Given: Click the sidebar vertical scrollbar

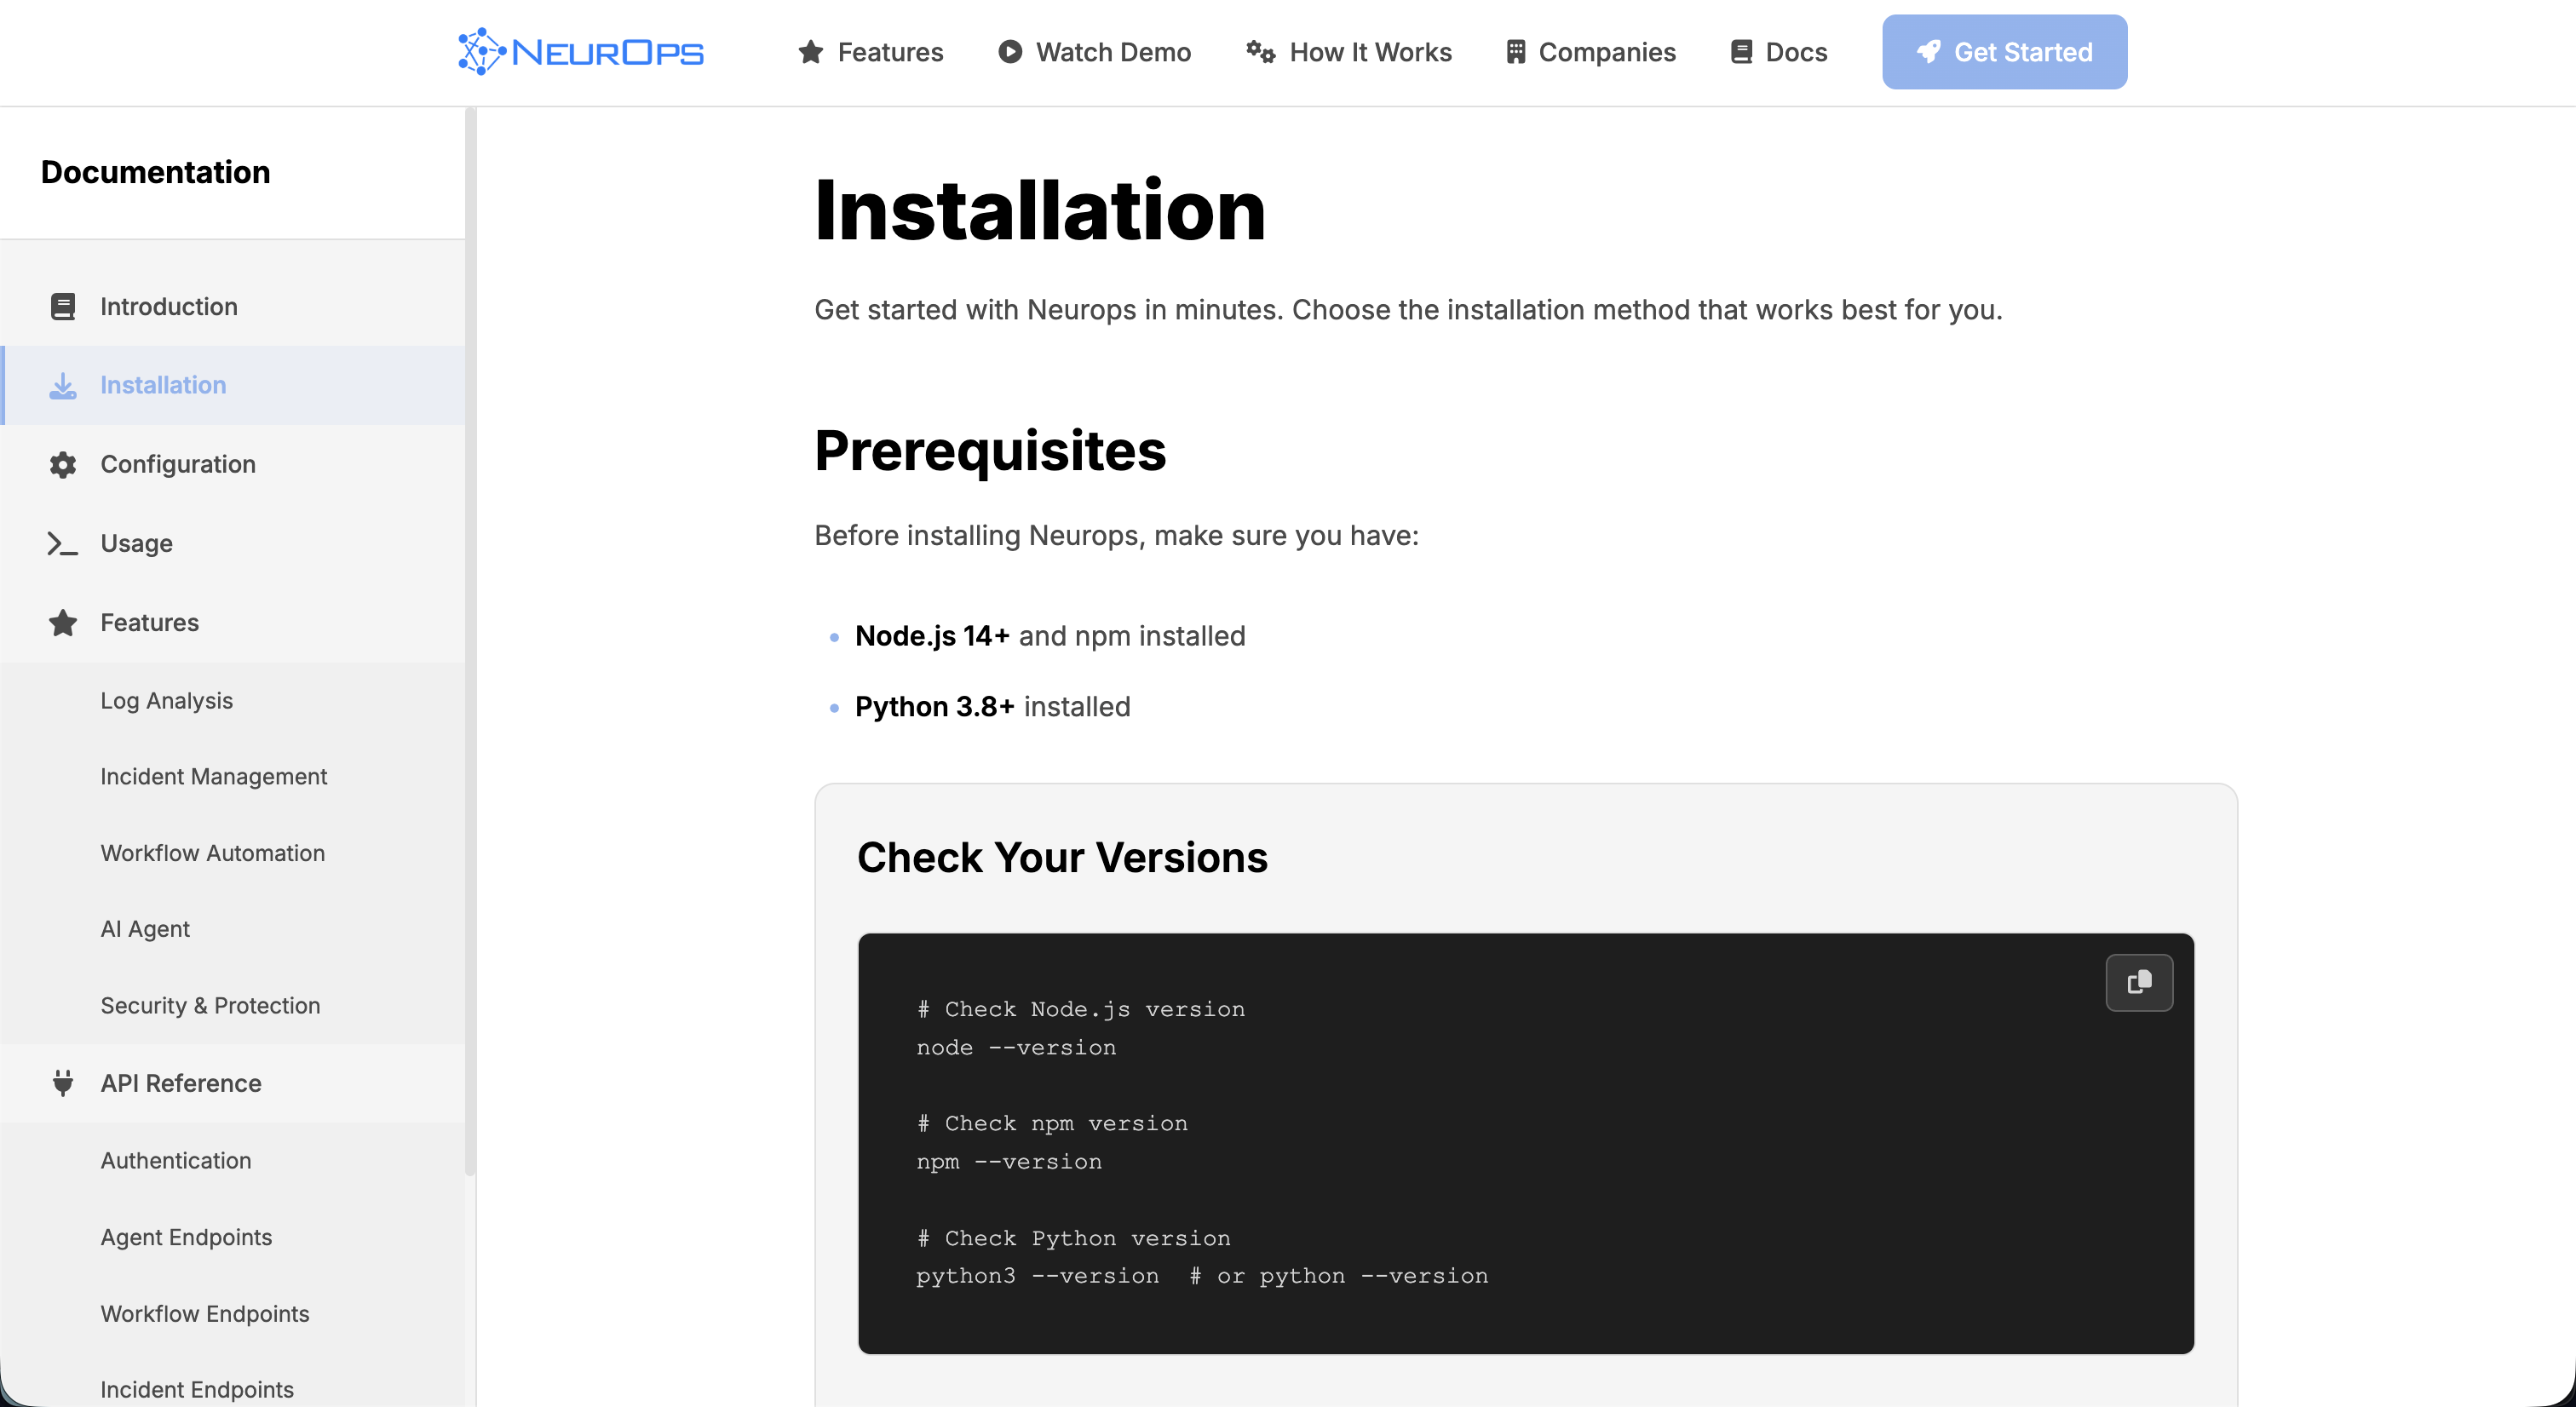Looking at the screenshot, I should click(470, 640).
